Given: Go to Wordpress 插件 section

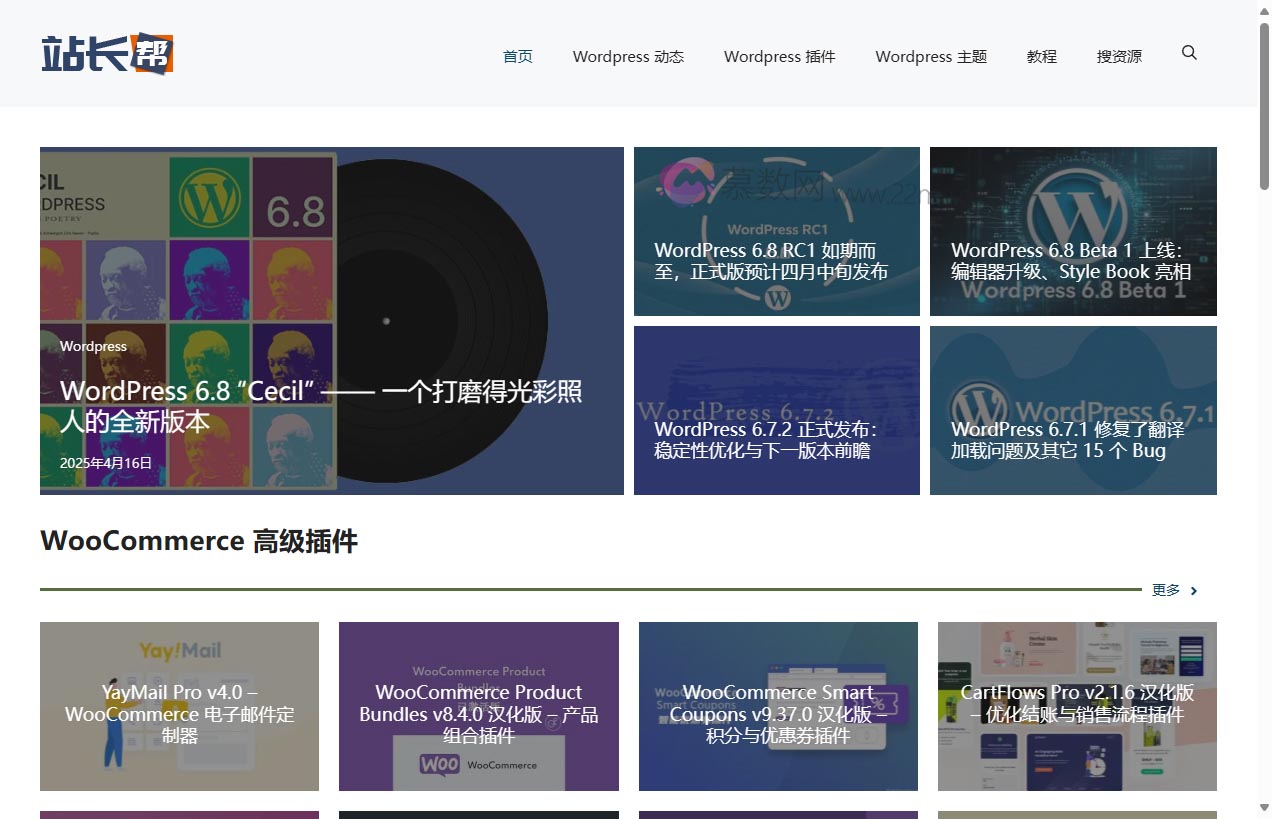Looking at the screenshot, I should (x=779, y=57).
